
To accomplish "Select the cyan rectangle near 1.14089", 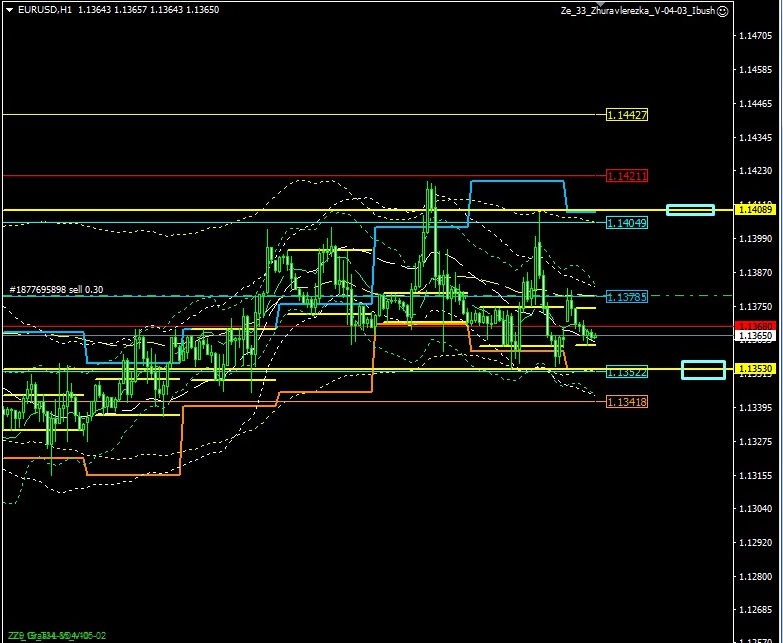I will (x=690, y=209).
